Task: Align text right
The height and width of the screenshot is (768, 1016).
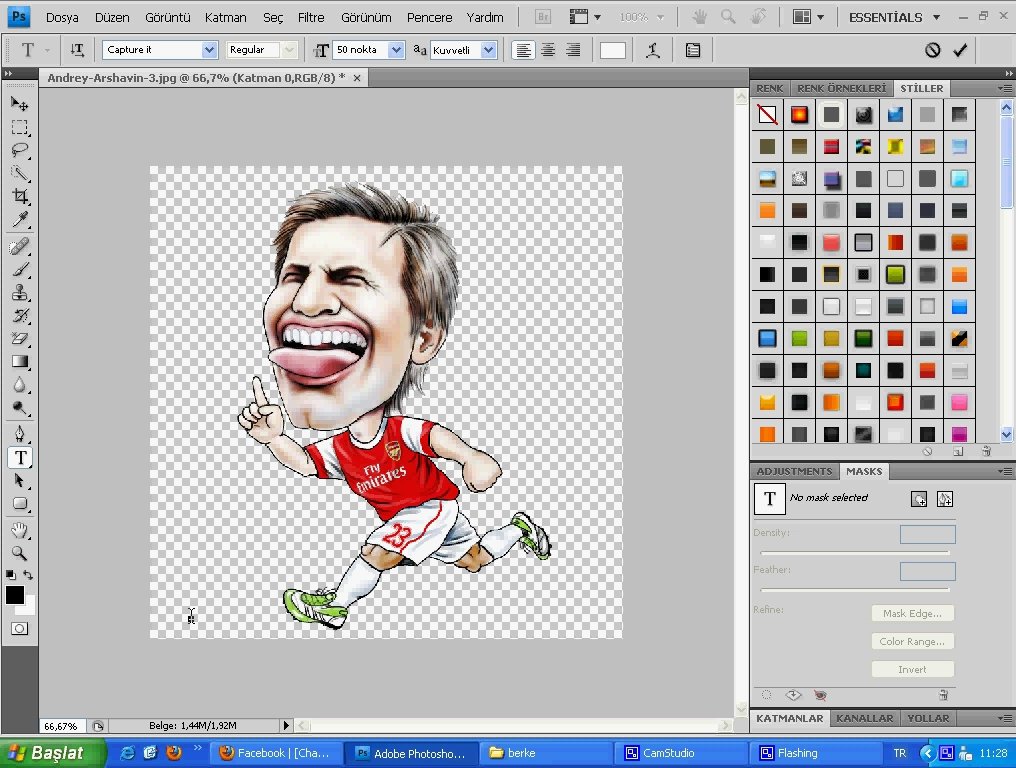Action: pyautogui.click(x=573, y=50)
